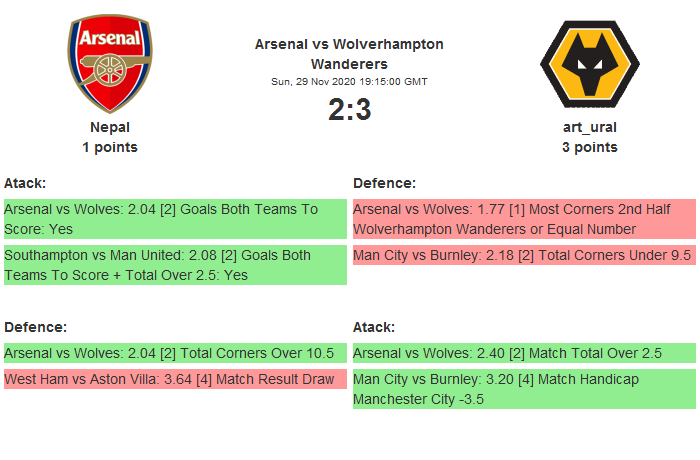Click the Arsenal vs Wolverhampton Wanderers title
Viewport: 700px width, 460px height.
pos(349,53)
